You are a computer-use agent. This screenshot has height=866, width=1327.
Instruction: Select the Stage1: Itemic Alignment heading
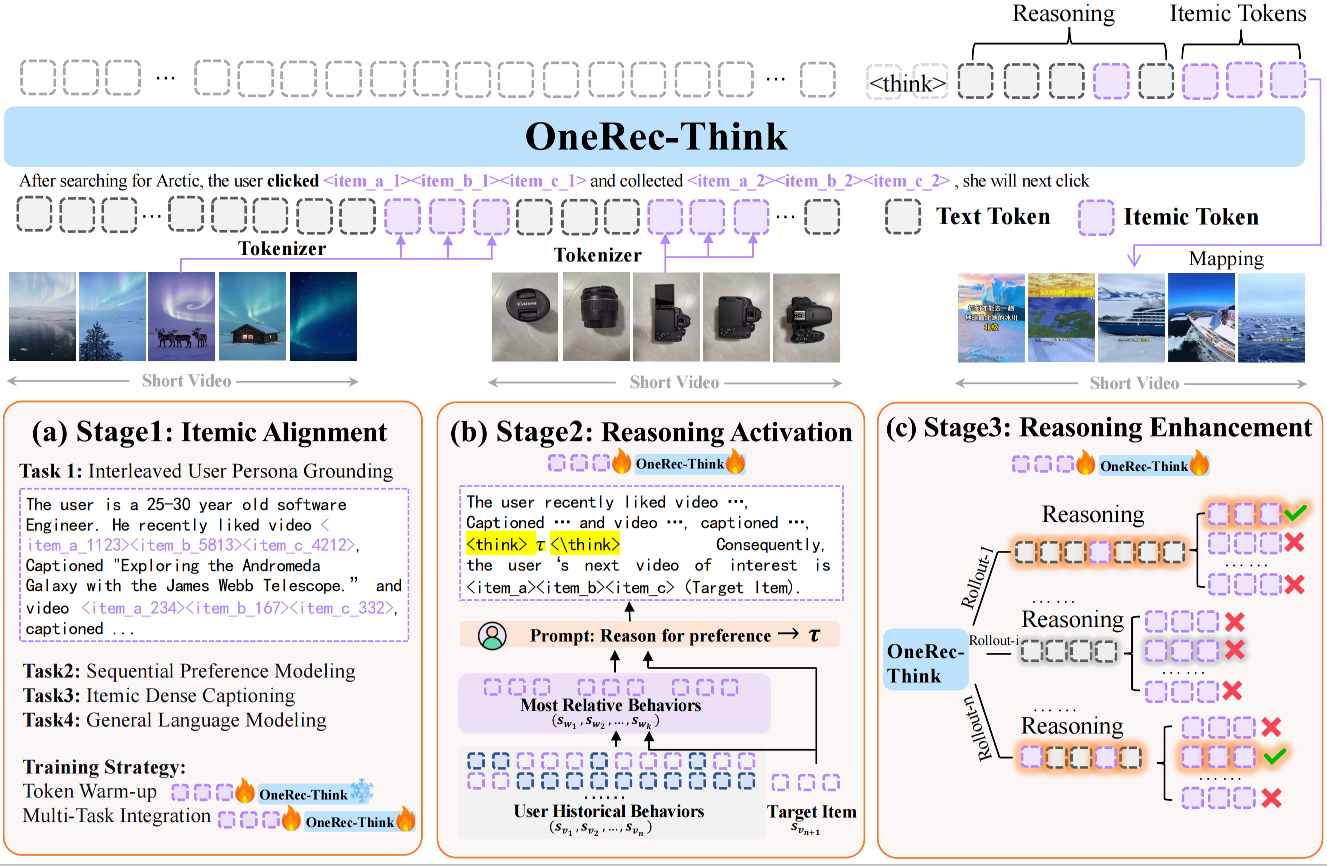[x=208, y=432]
